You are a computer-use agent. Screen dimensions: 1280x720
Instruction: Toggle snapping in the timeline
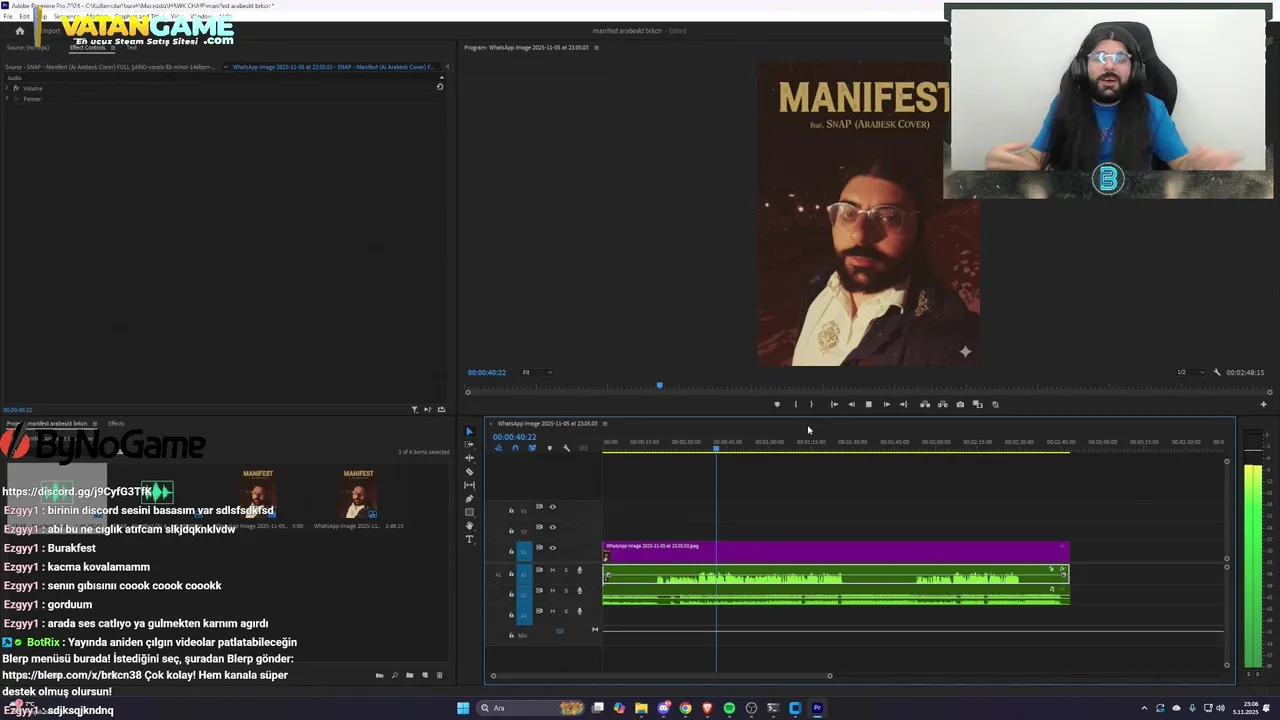pyautogui.click(x=515, y=448)
